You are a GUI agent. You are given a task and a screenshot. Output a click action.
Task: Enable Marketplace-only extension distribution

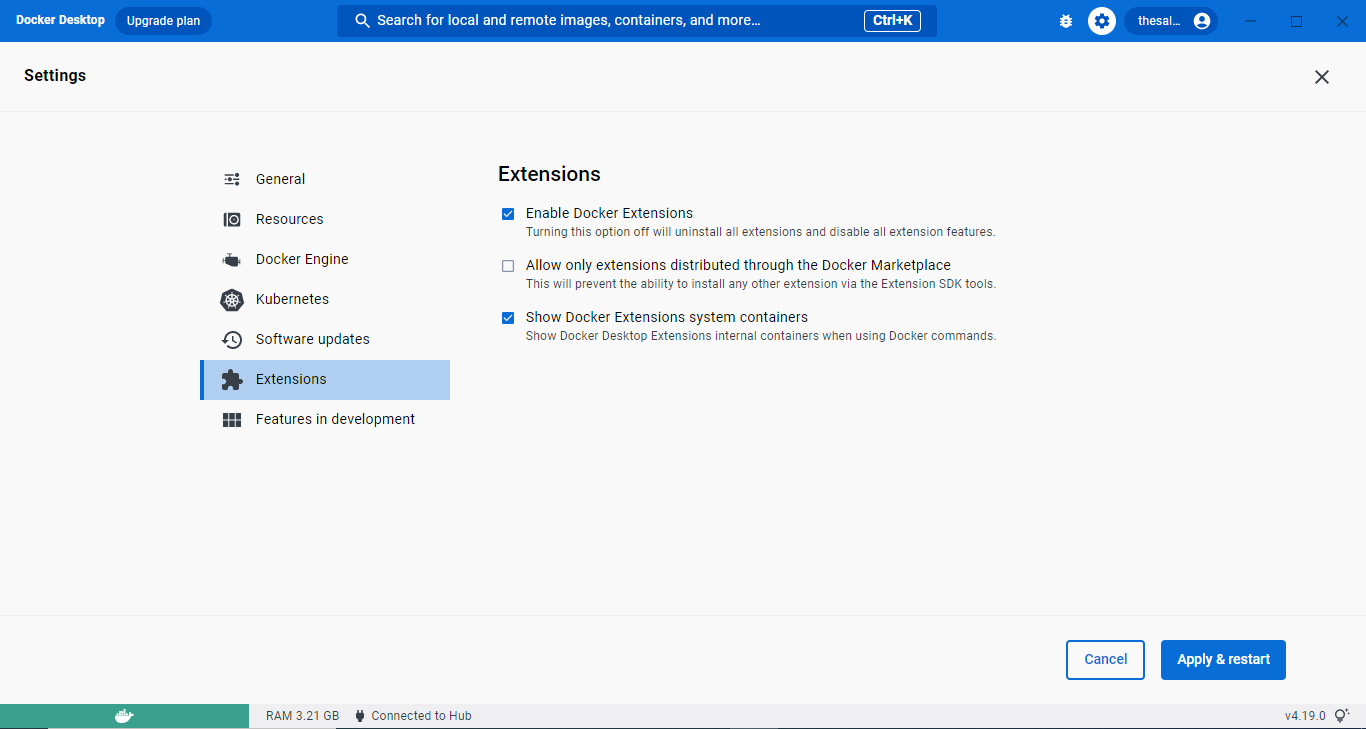(x=508, y=265)
